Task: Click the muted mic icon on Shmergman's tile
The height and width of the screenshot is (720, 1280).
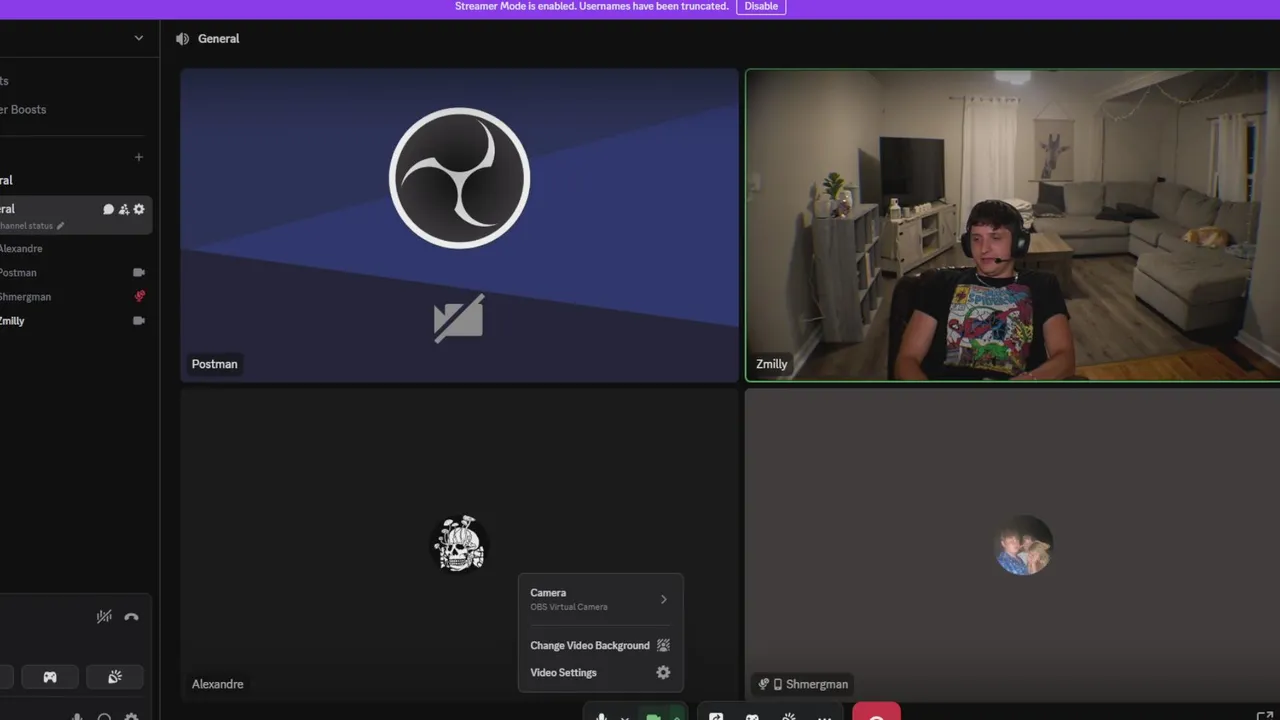Action: 764,684
